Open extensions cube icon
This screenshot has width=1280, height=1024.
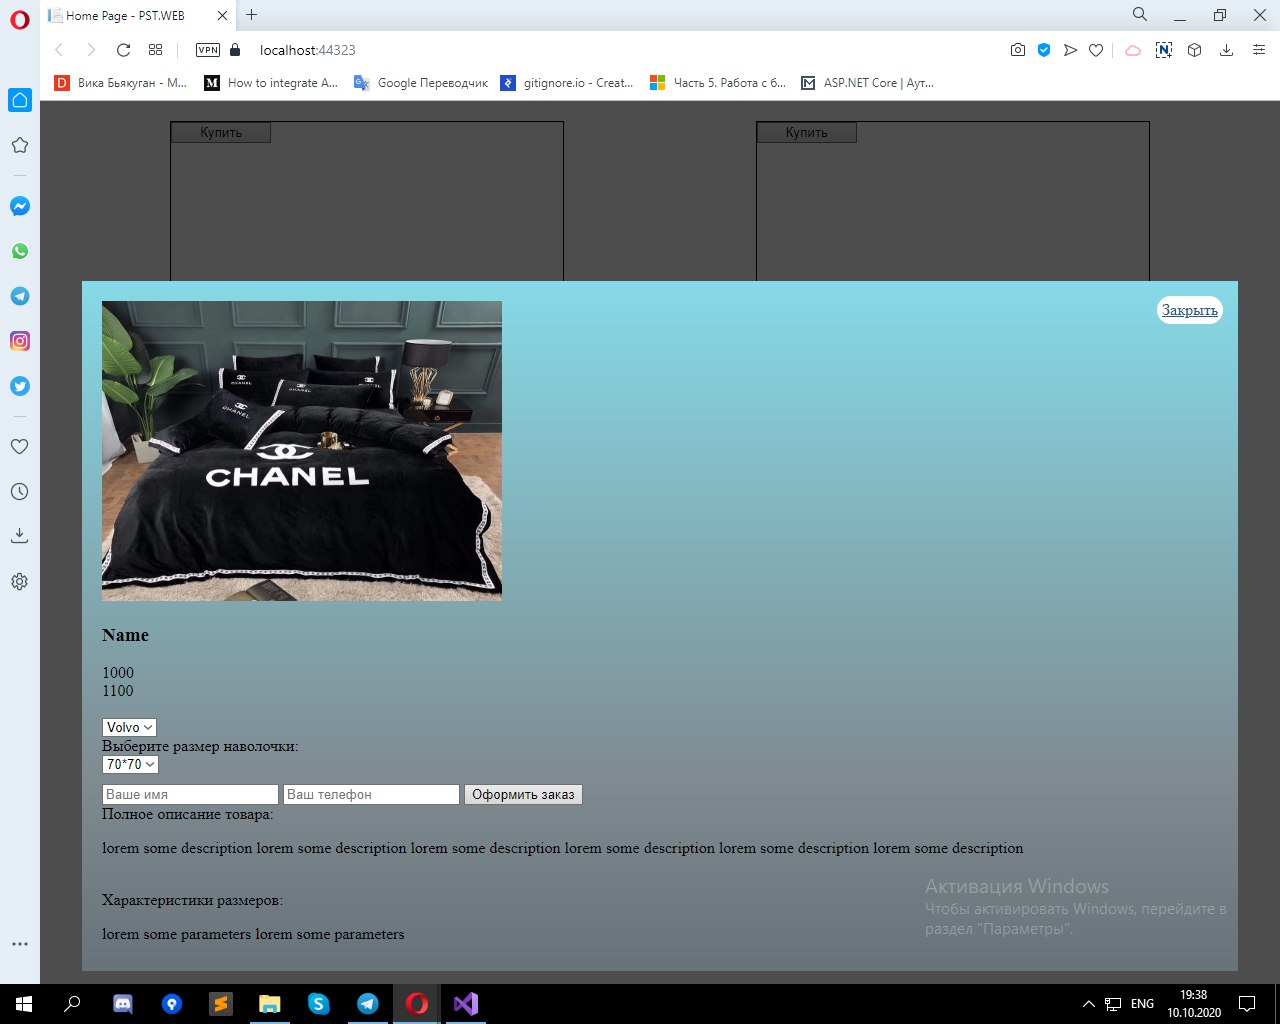click(x=1194, y=50)
